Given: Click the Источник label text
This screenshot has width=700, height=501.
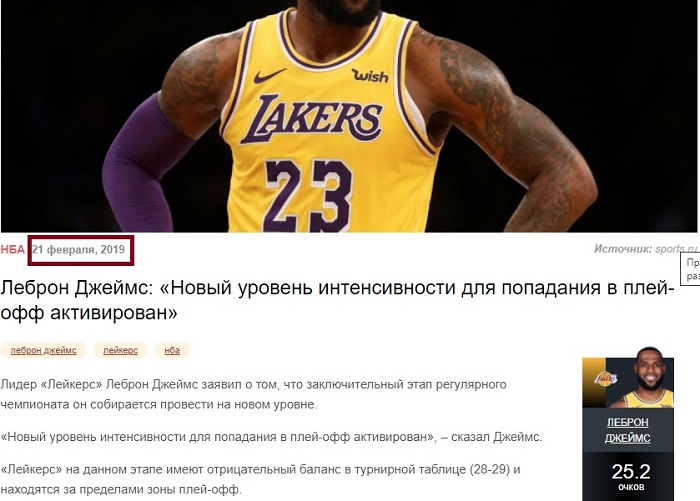Looking at the screenshot, I should 623,249.
